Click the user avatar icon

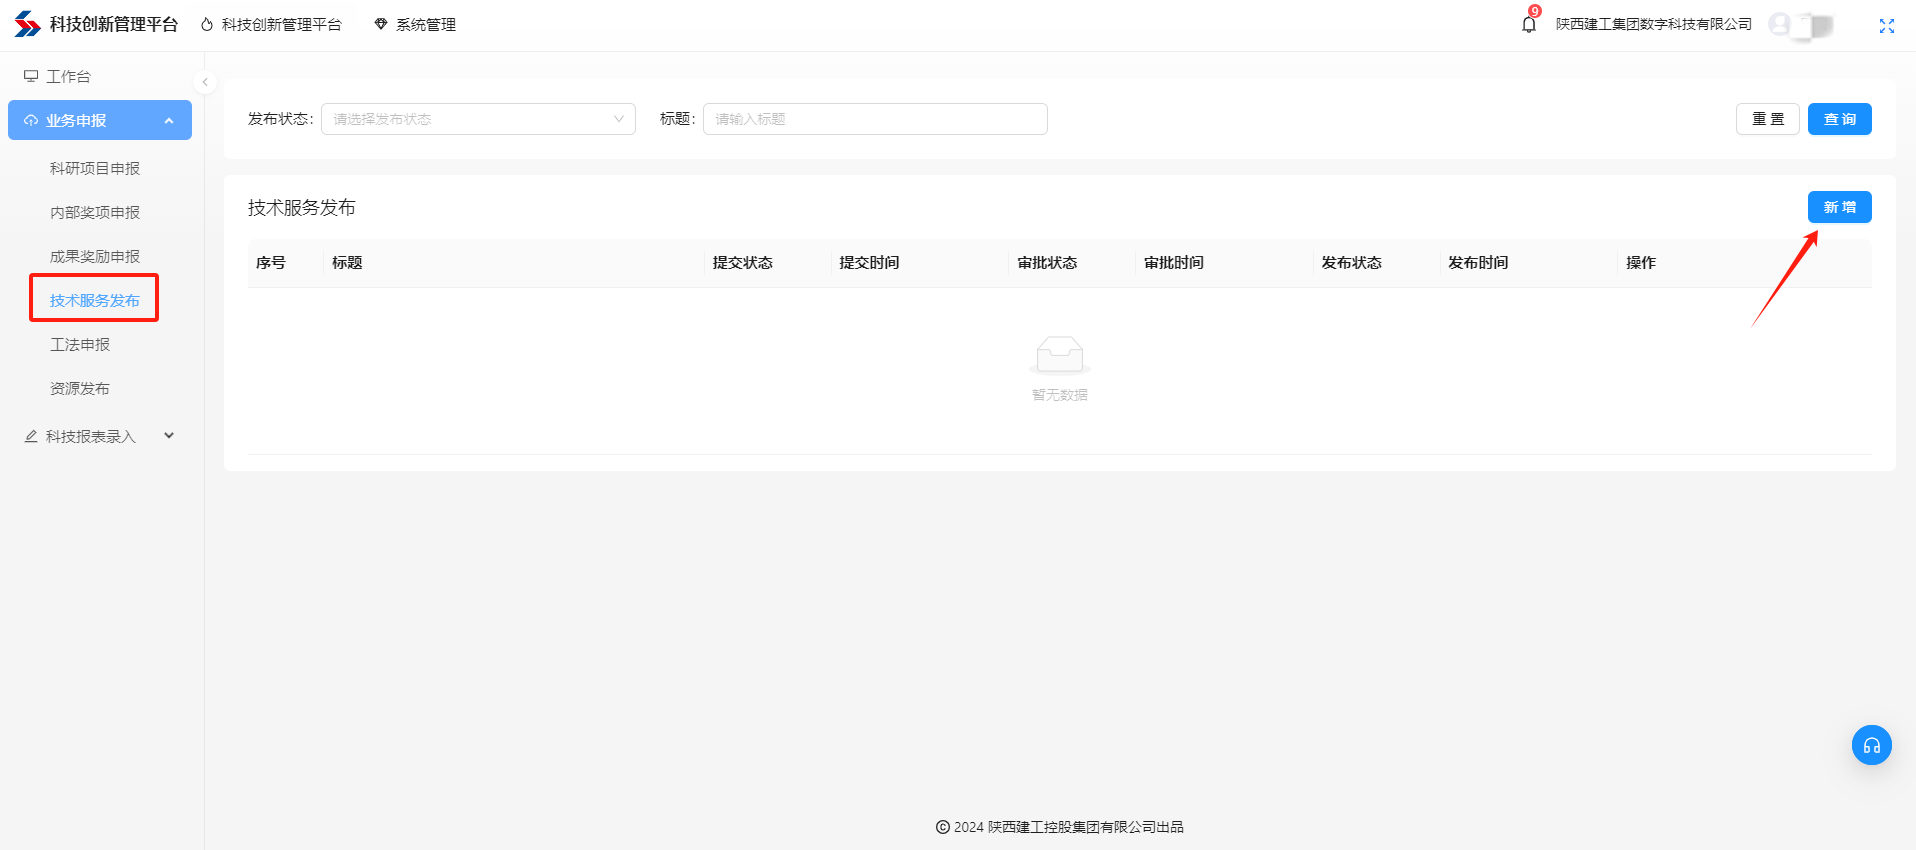tap(1779, 25)
